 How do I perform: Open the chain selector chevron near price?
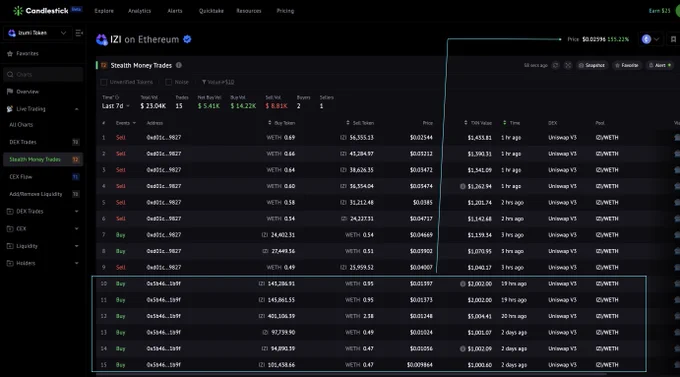pos(657,39)
